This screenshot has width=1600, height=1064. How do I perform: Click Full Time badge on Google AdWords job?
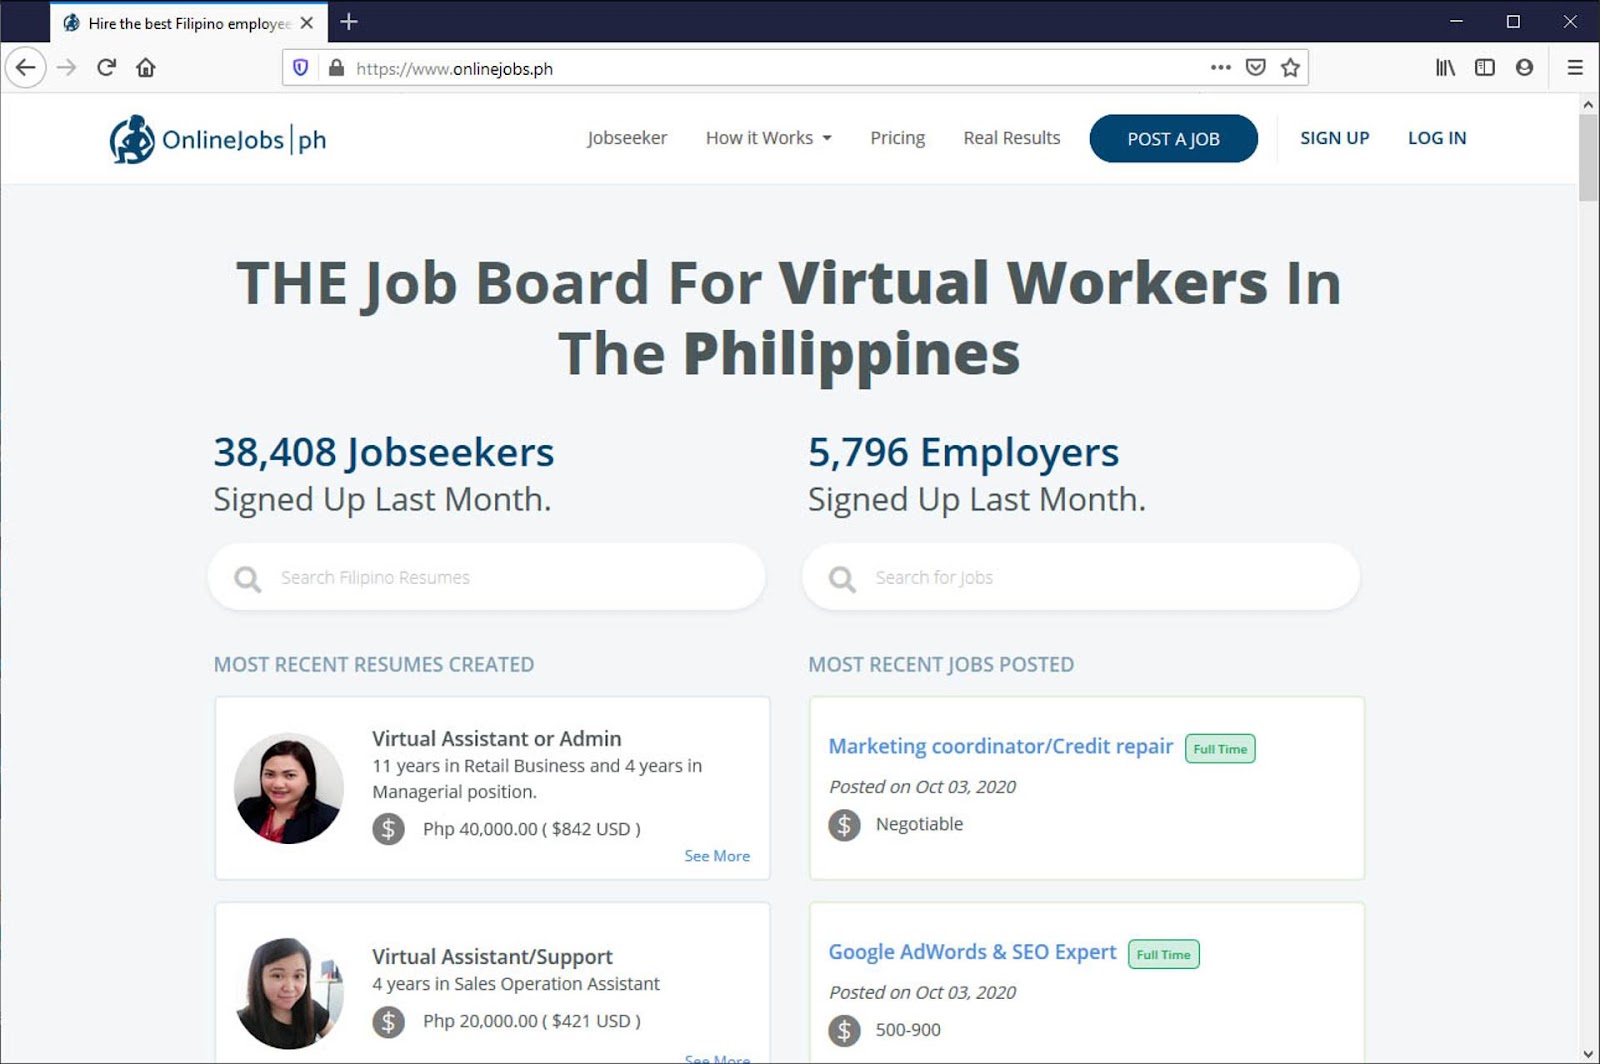1163,955
